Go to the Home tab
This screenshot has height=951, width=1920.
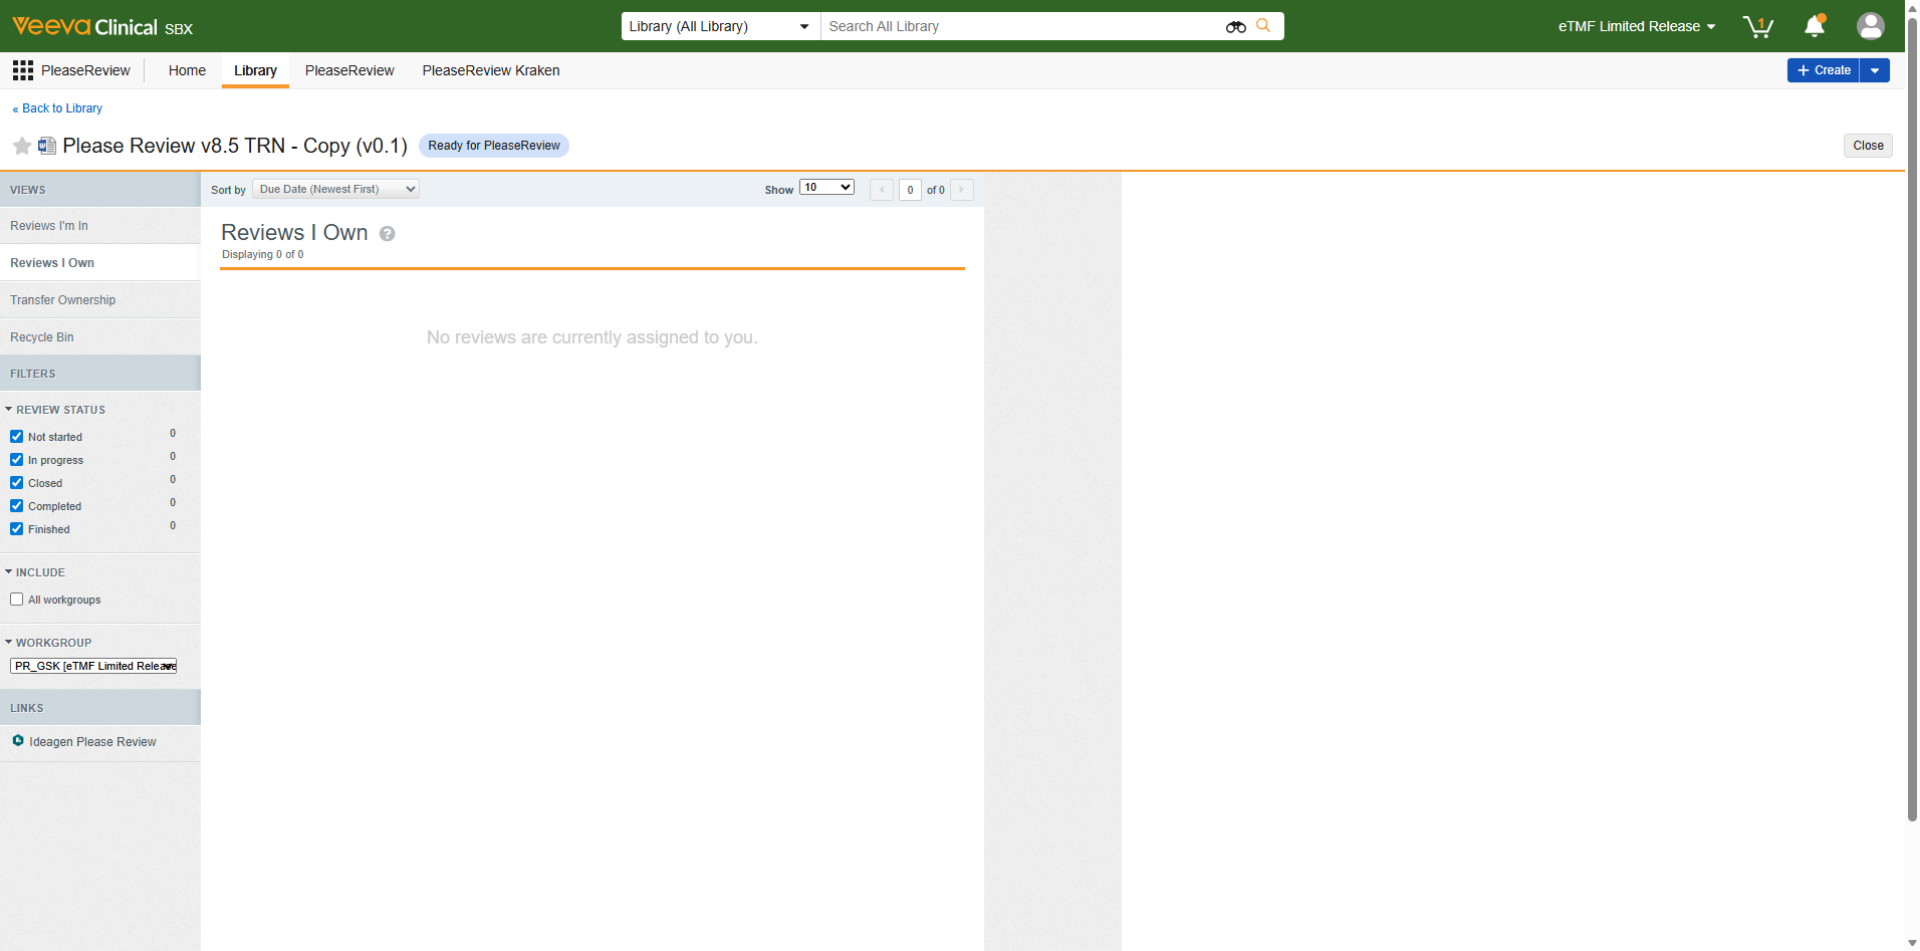pyautogui.click(x=187, y=70)
